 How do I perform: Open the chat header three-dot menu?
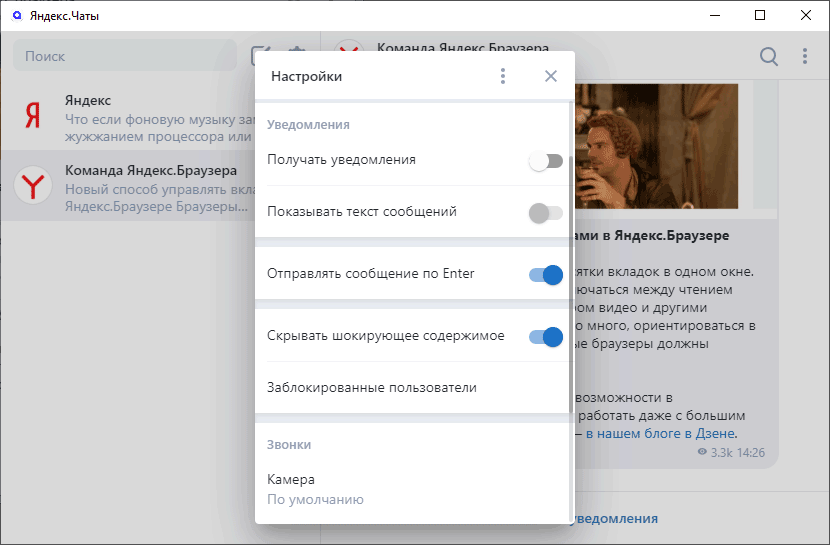805,56
